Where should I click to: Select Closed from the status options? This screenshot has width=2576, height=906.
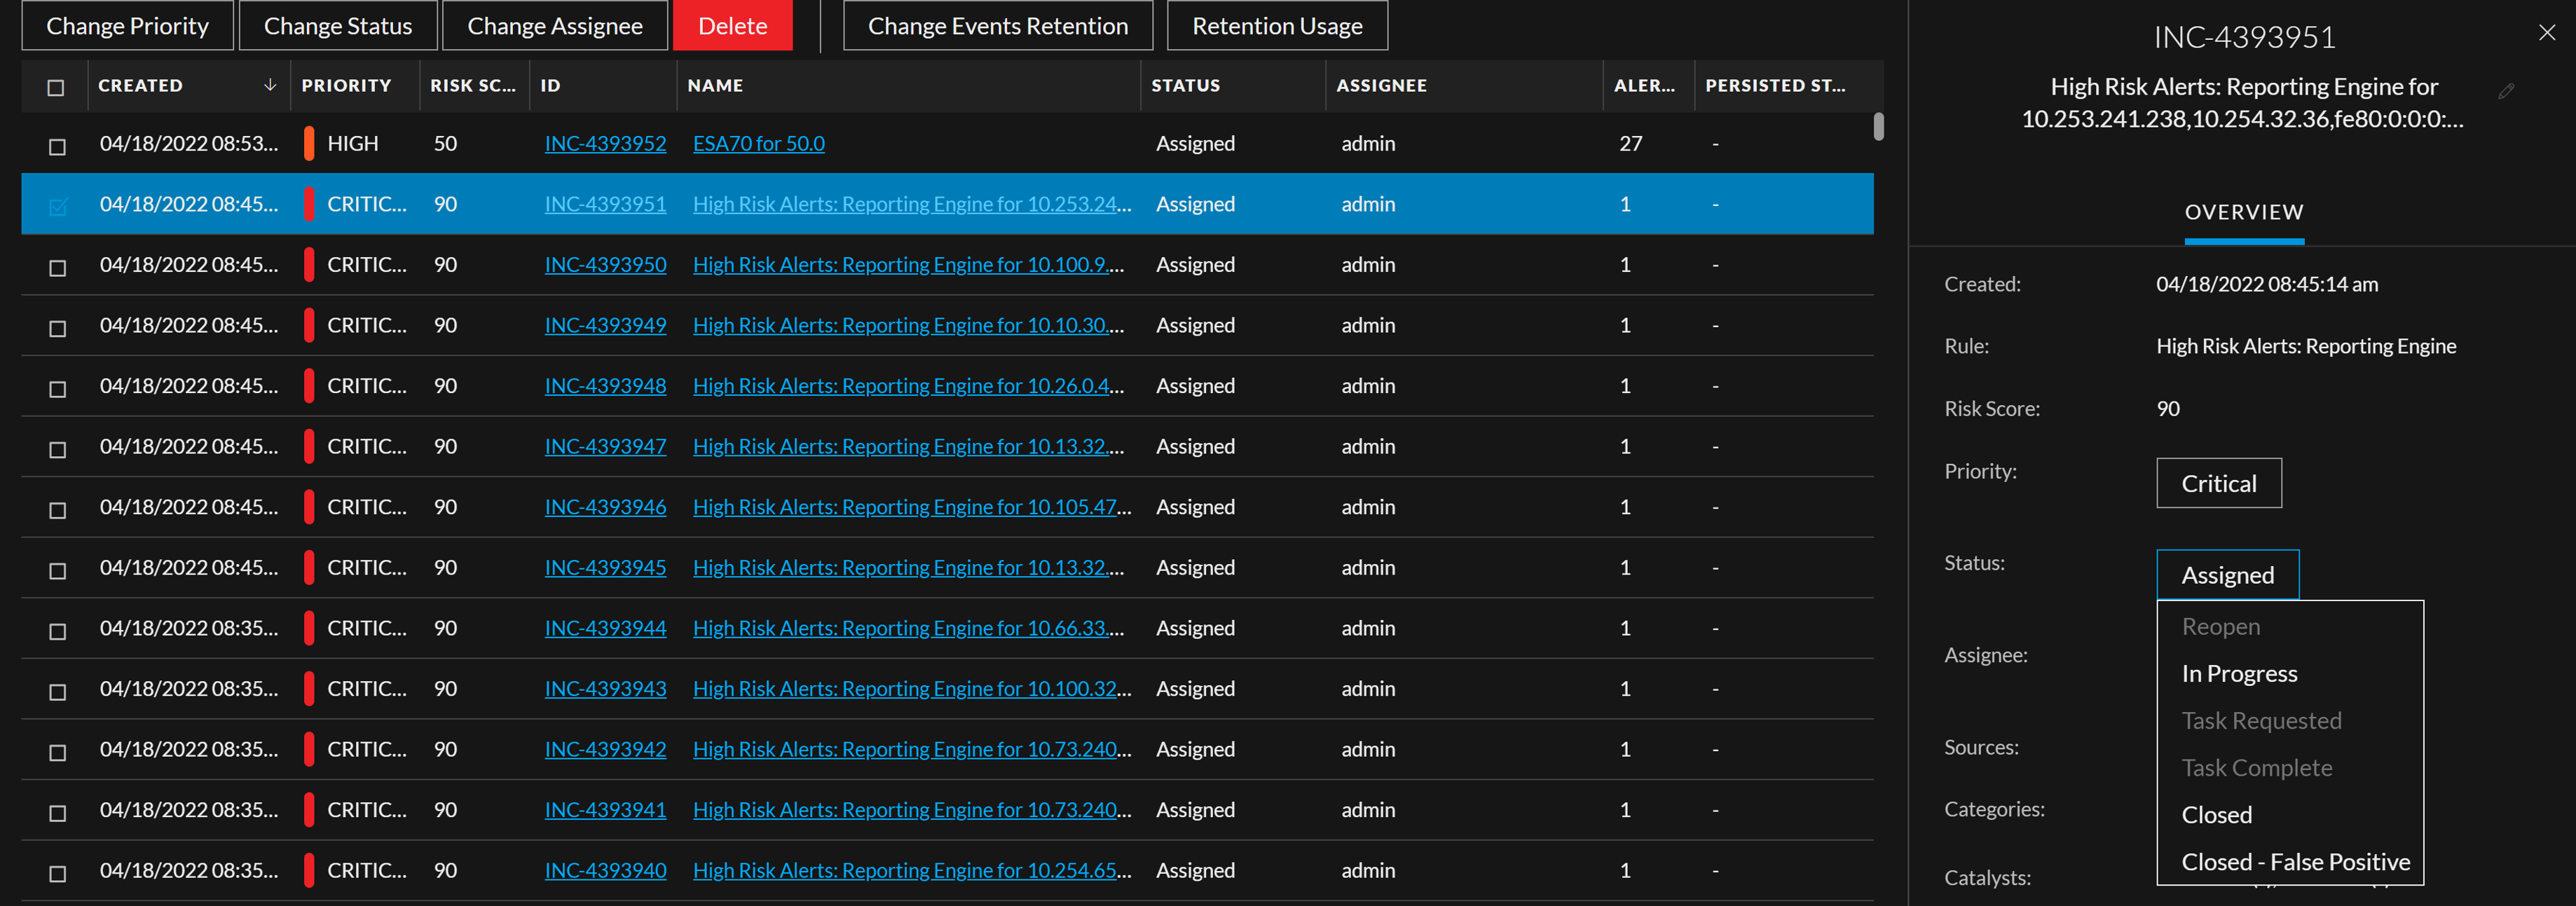pyautogui.click(x=2217, y=814)
